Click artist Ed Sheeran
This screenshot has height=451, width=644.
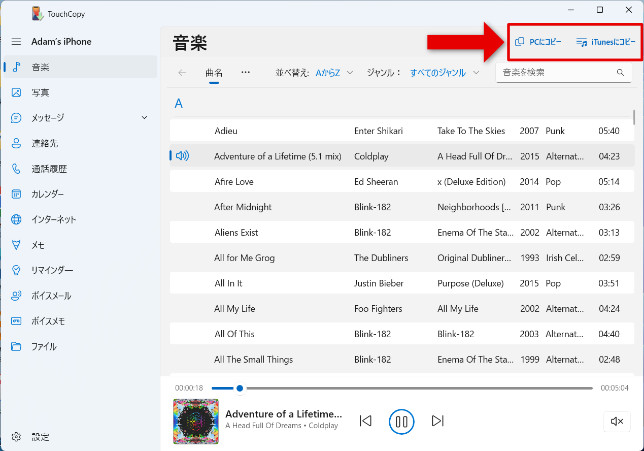pyautogui.click(x=376, y=182)
